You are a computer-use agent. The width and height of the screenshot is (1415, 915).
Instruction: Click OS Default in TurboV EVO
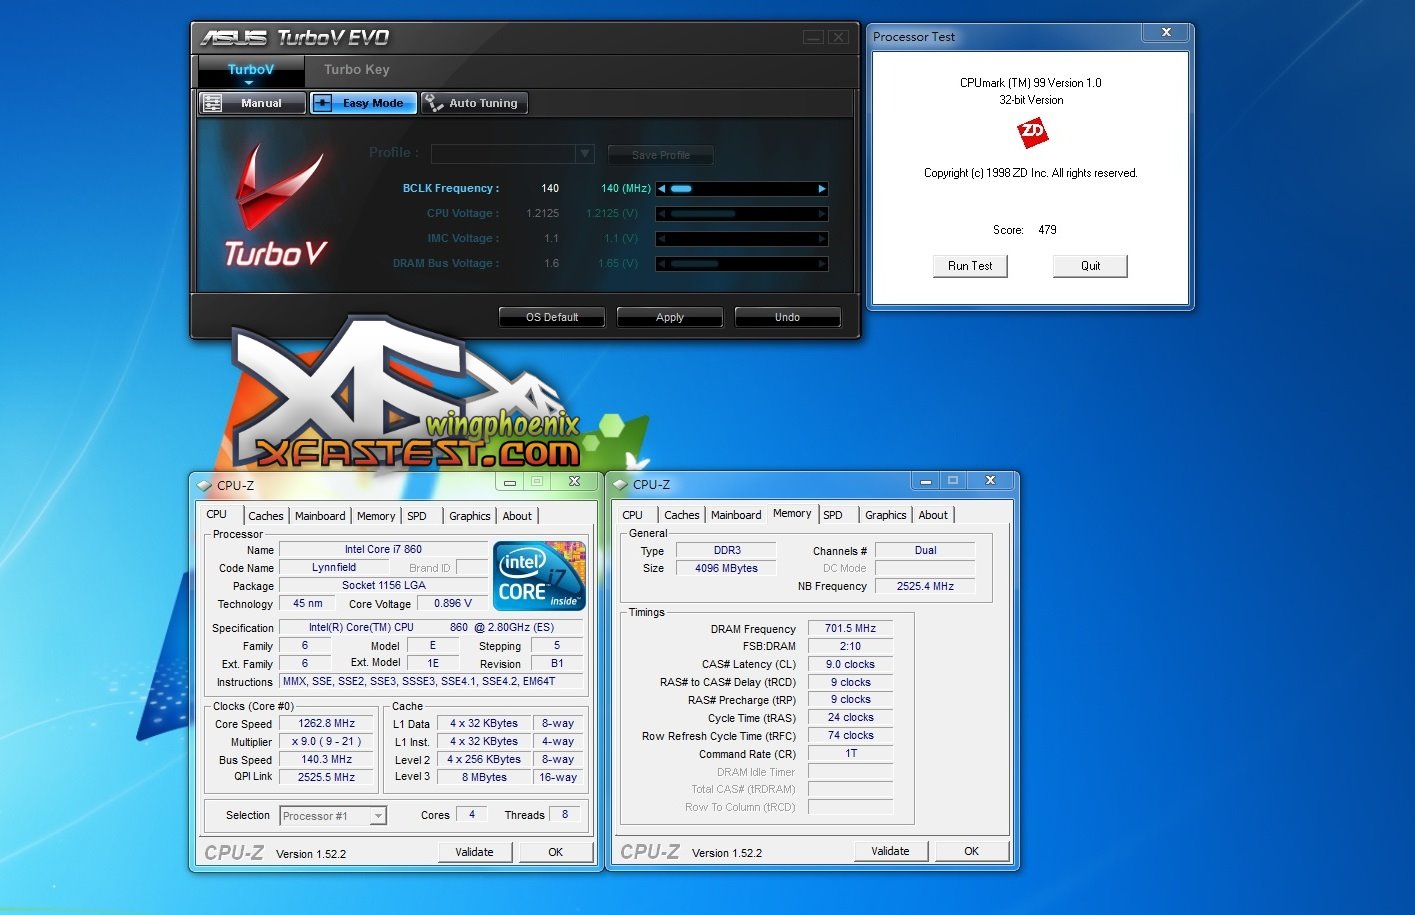pos(552,317)
